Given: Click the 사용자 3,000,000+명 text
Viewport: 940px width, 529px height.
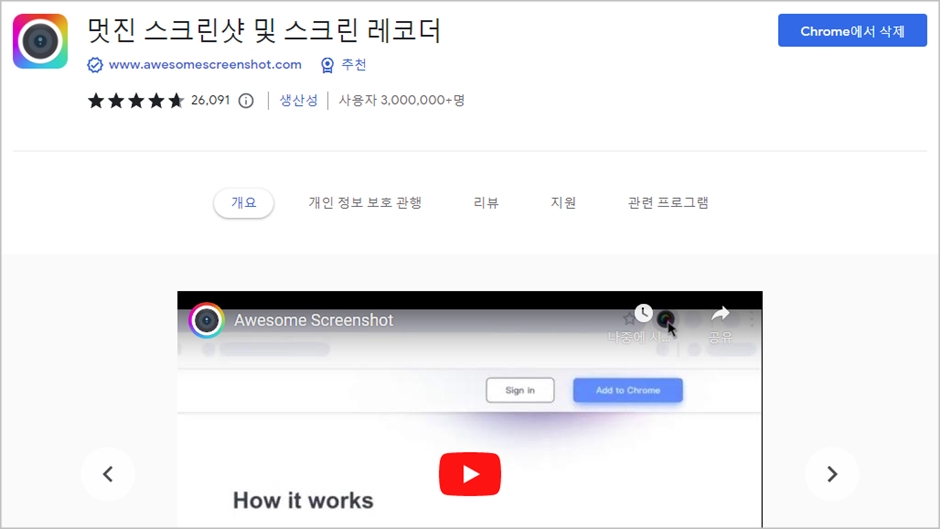Looking at the screenshot, I should [402, 100].
